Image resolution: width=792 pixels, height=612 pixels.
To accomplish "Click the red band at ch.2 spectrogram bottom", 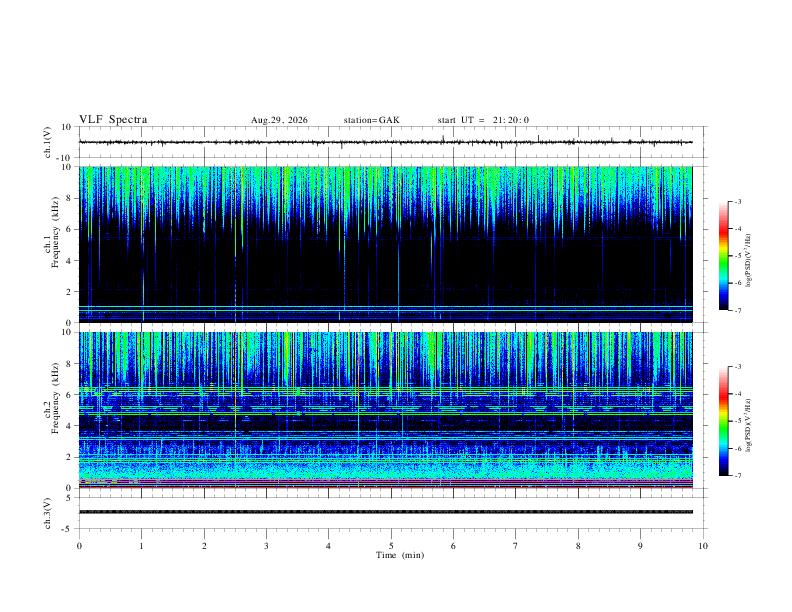I will (386, 487).
